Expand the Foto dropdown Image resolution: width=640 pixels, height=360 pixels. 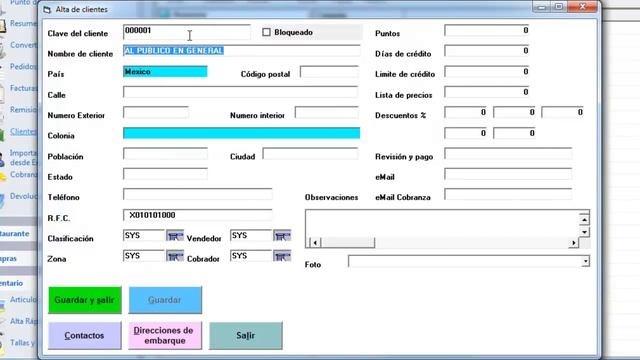pos(586,261)
